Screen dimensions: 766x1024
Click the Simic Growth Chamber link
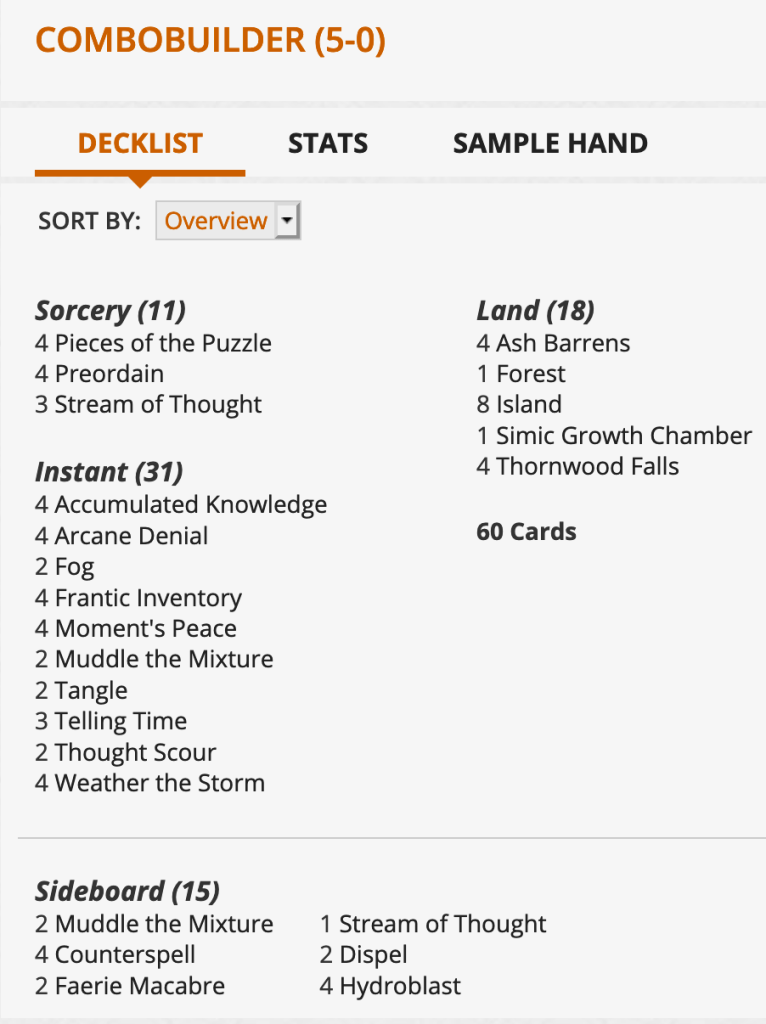coord(624,436)
